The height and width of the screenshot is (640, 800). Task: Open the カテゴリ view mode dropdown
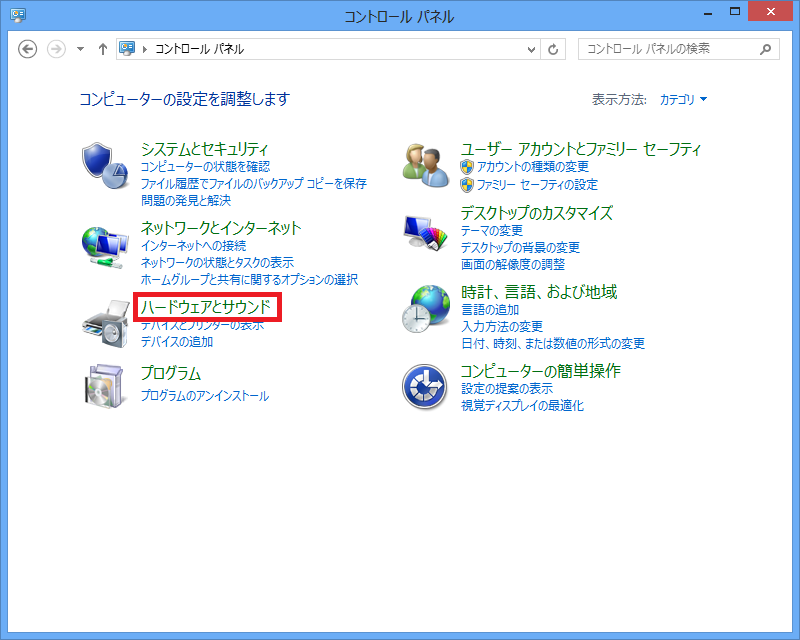click(683, 100)
